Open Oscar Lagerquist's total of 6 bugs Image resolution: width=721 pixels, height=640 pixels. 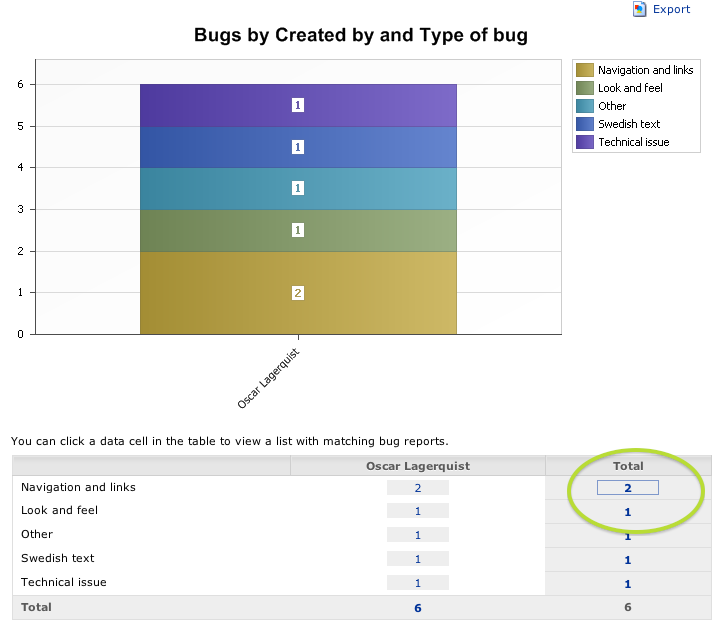[418, 608]
